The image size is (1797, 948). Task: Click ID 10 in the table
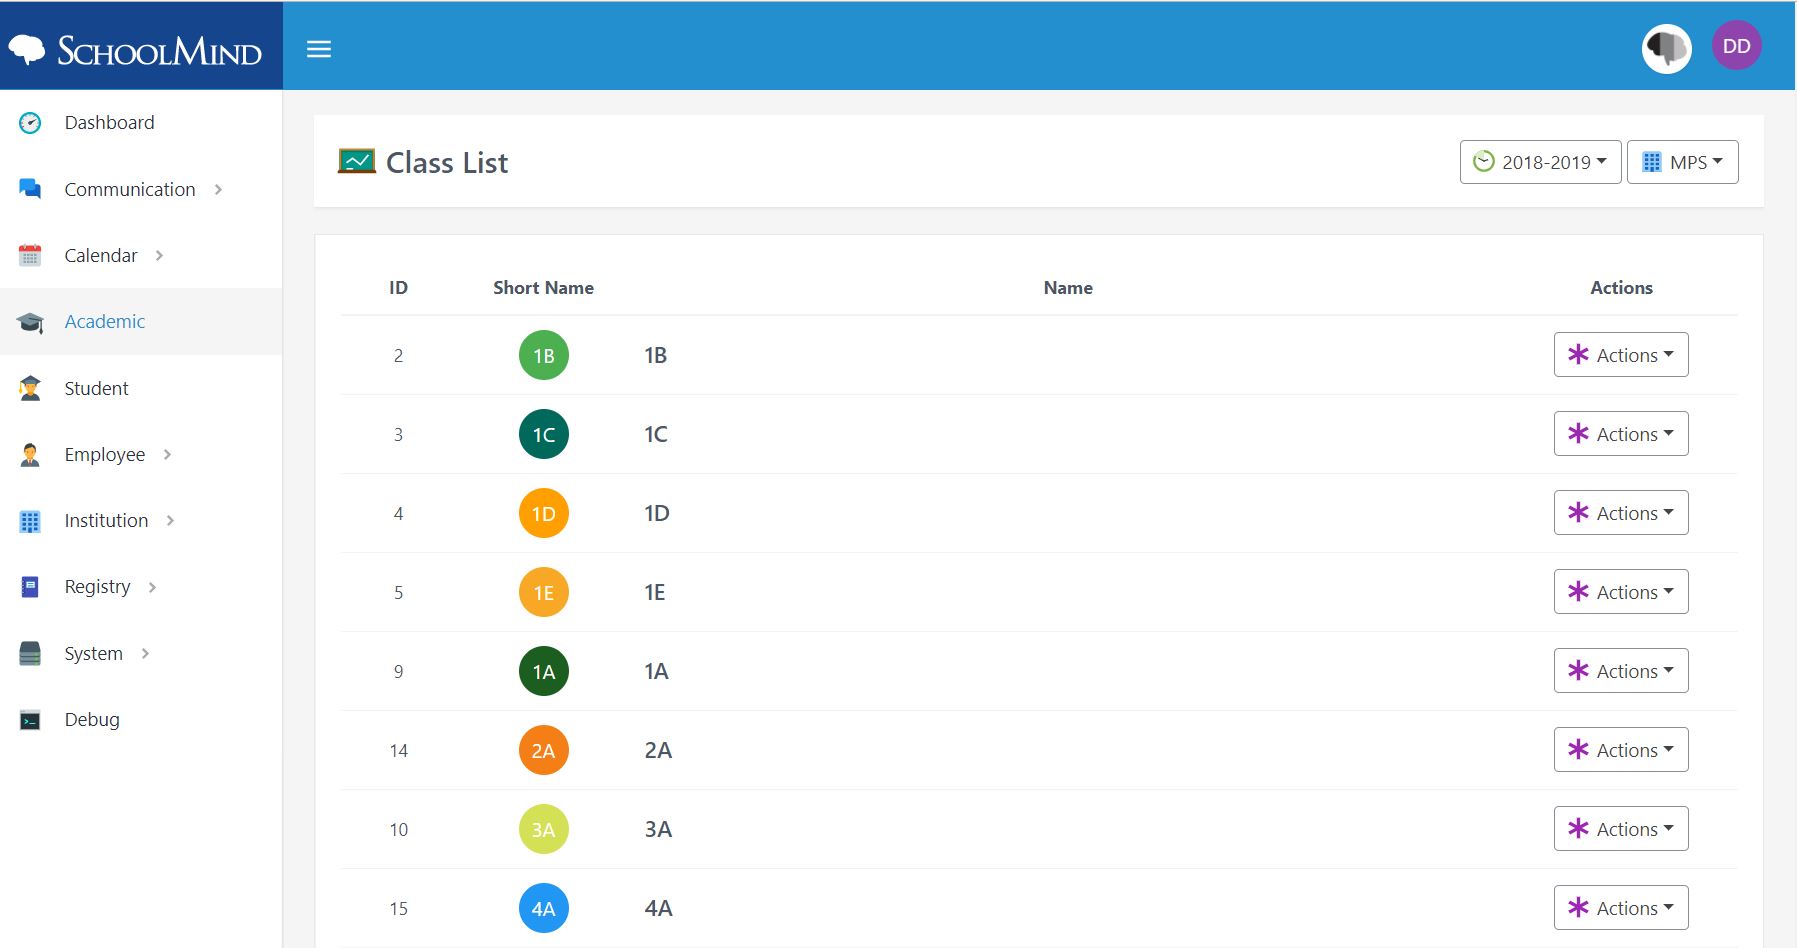point(399,830)
